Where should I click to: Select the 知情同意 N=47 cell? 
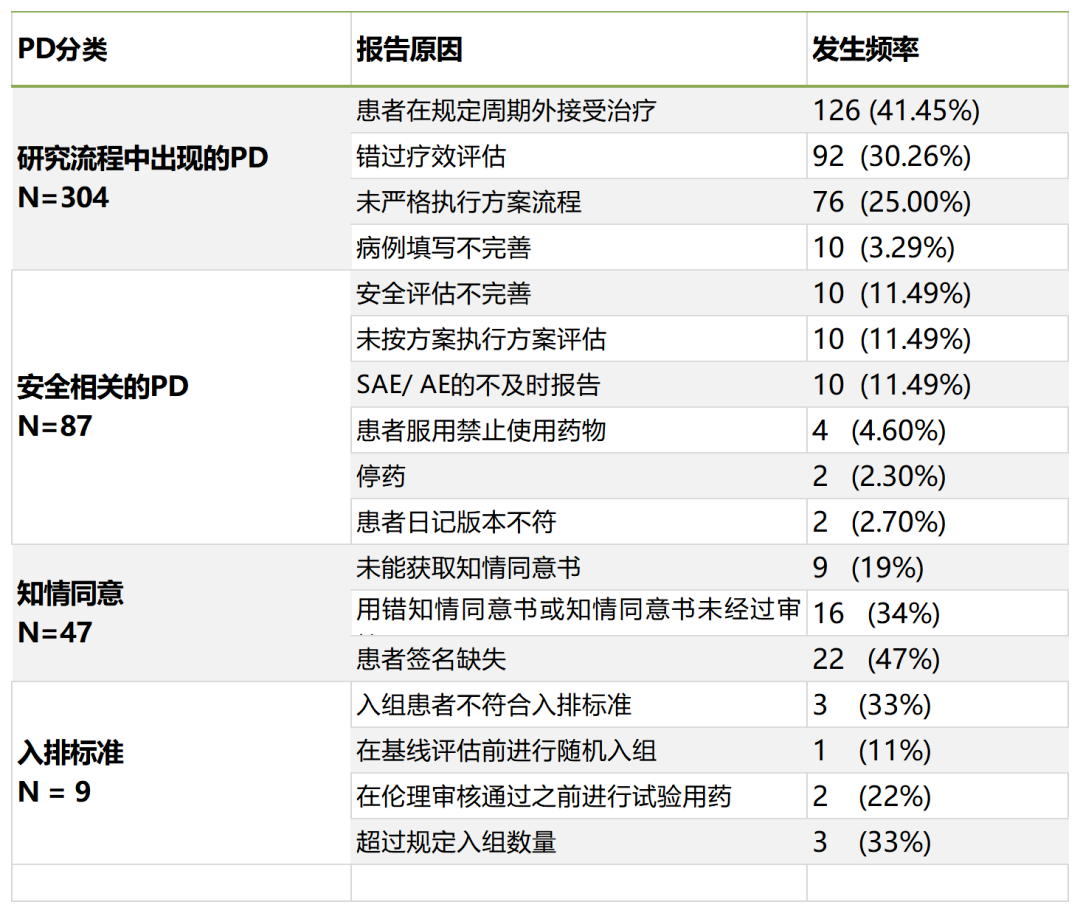pos(70,612)
